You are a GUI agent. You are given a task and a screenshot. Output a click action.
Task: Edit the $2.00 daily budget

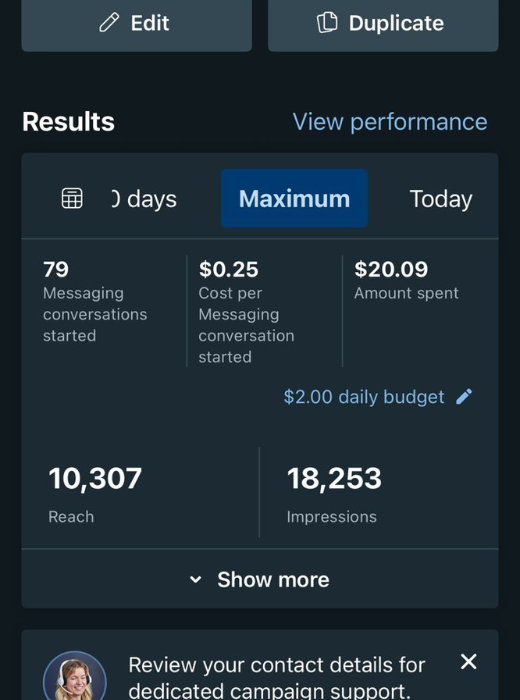coord(364,397)
